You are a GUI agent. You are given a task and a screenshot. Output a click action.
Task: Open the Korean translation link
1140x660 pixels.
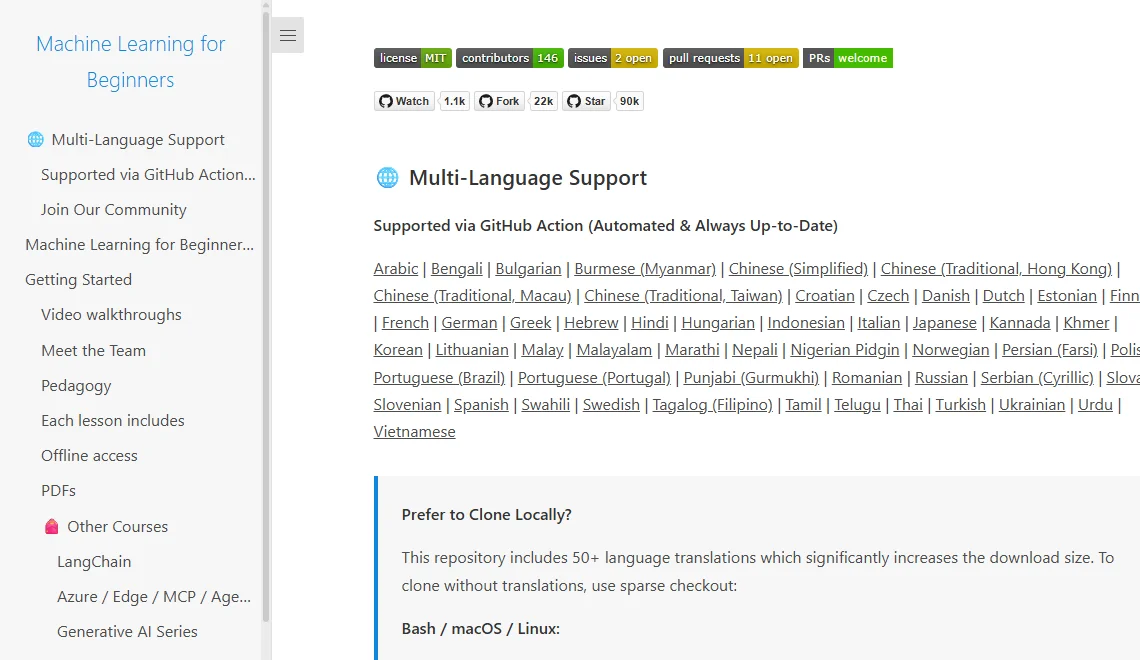click(398, 350)
